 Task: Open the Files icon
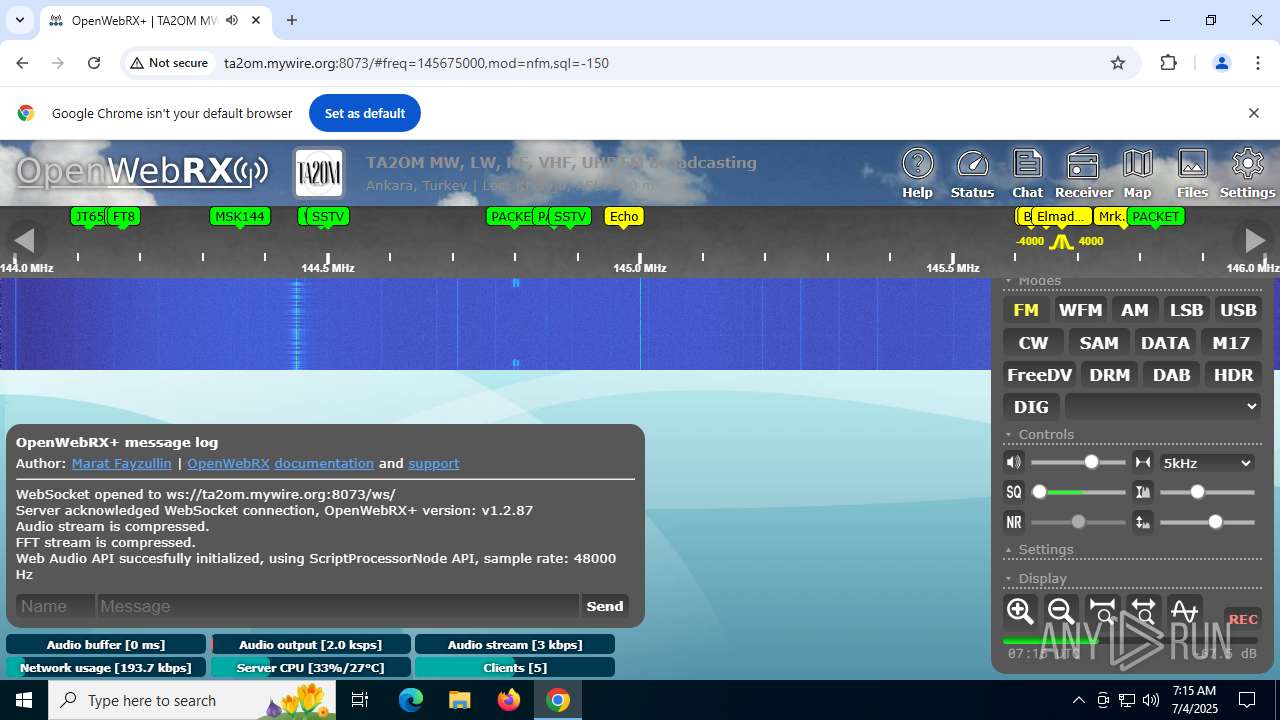pos(1192,172)
